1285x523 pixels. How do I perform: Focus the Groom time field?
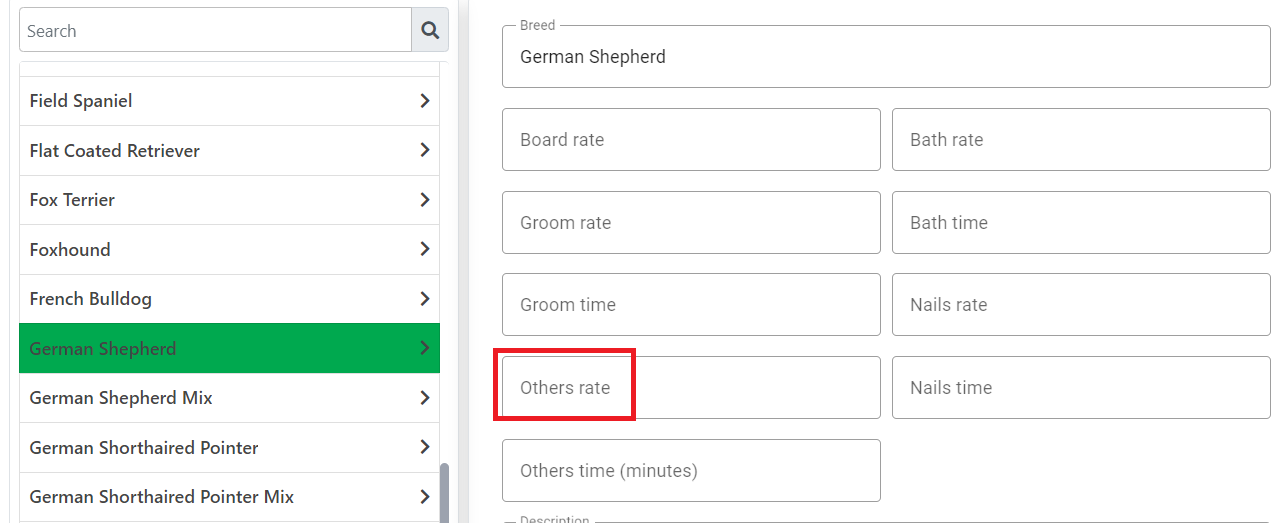[x=691, y=305]
